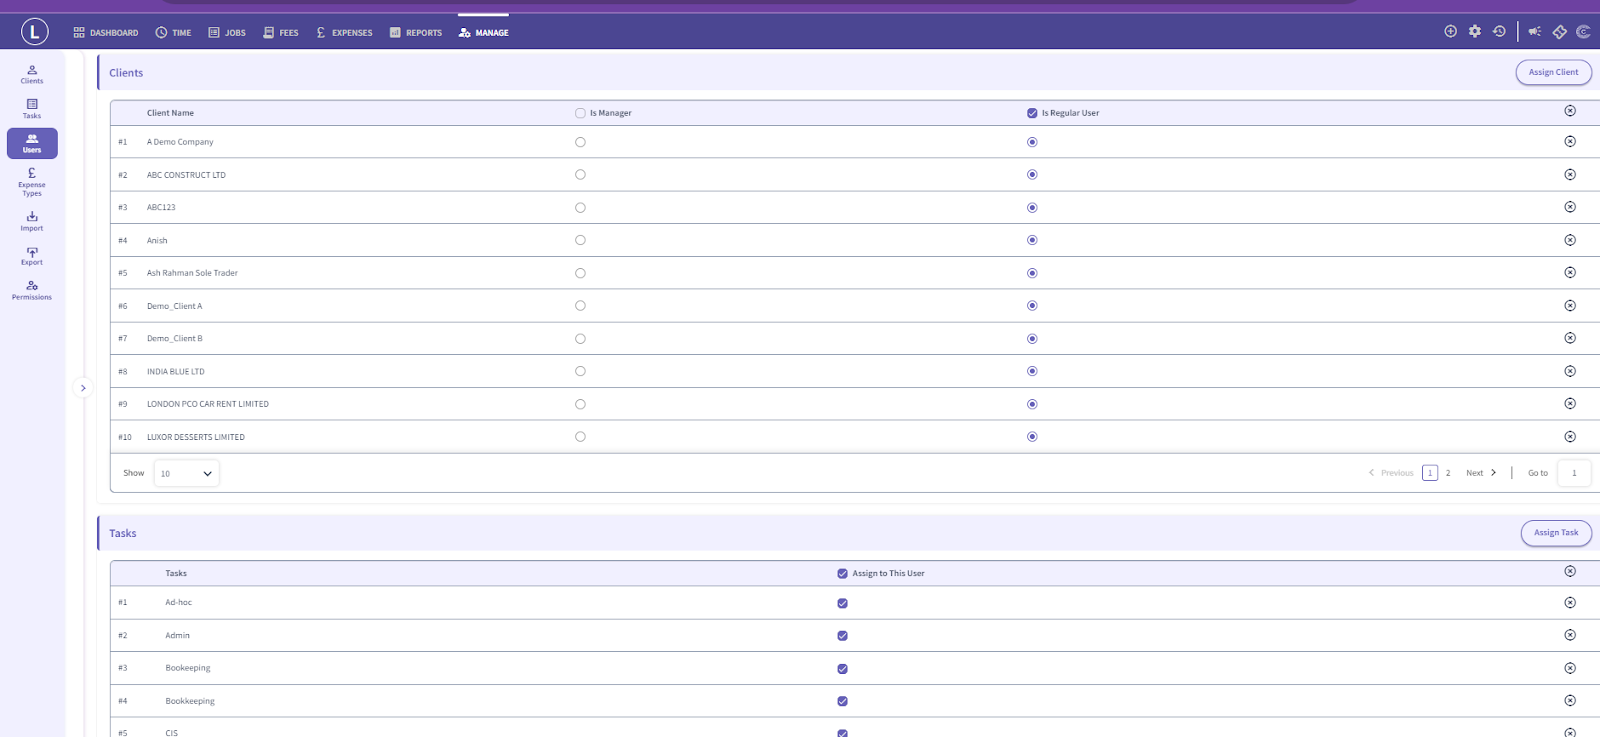Click the CIS task row name

point(172,732)
